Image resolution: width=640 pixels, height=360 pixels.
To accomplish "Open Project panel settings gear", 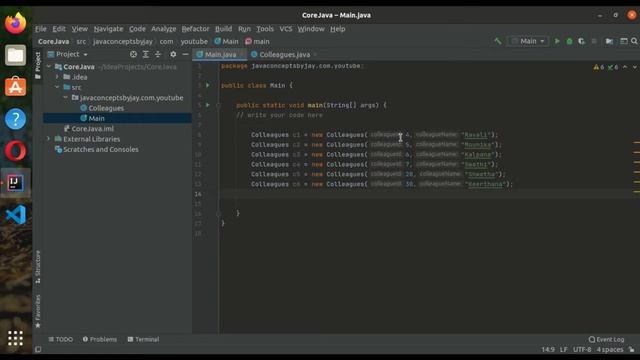I will tap(173, 54).
